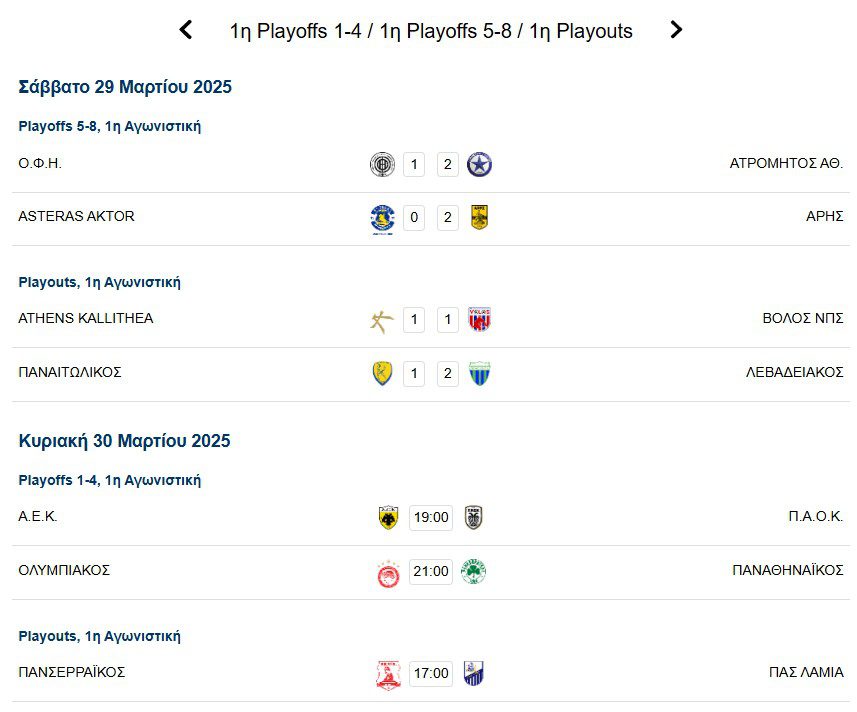Click the Volos NPS crest
This screenshot has height=712, width=857.
(479, 320)
